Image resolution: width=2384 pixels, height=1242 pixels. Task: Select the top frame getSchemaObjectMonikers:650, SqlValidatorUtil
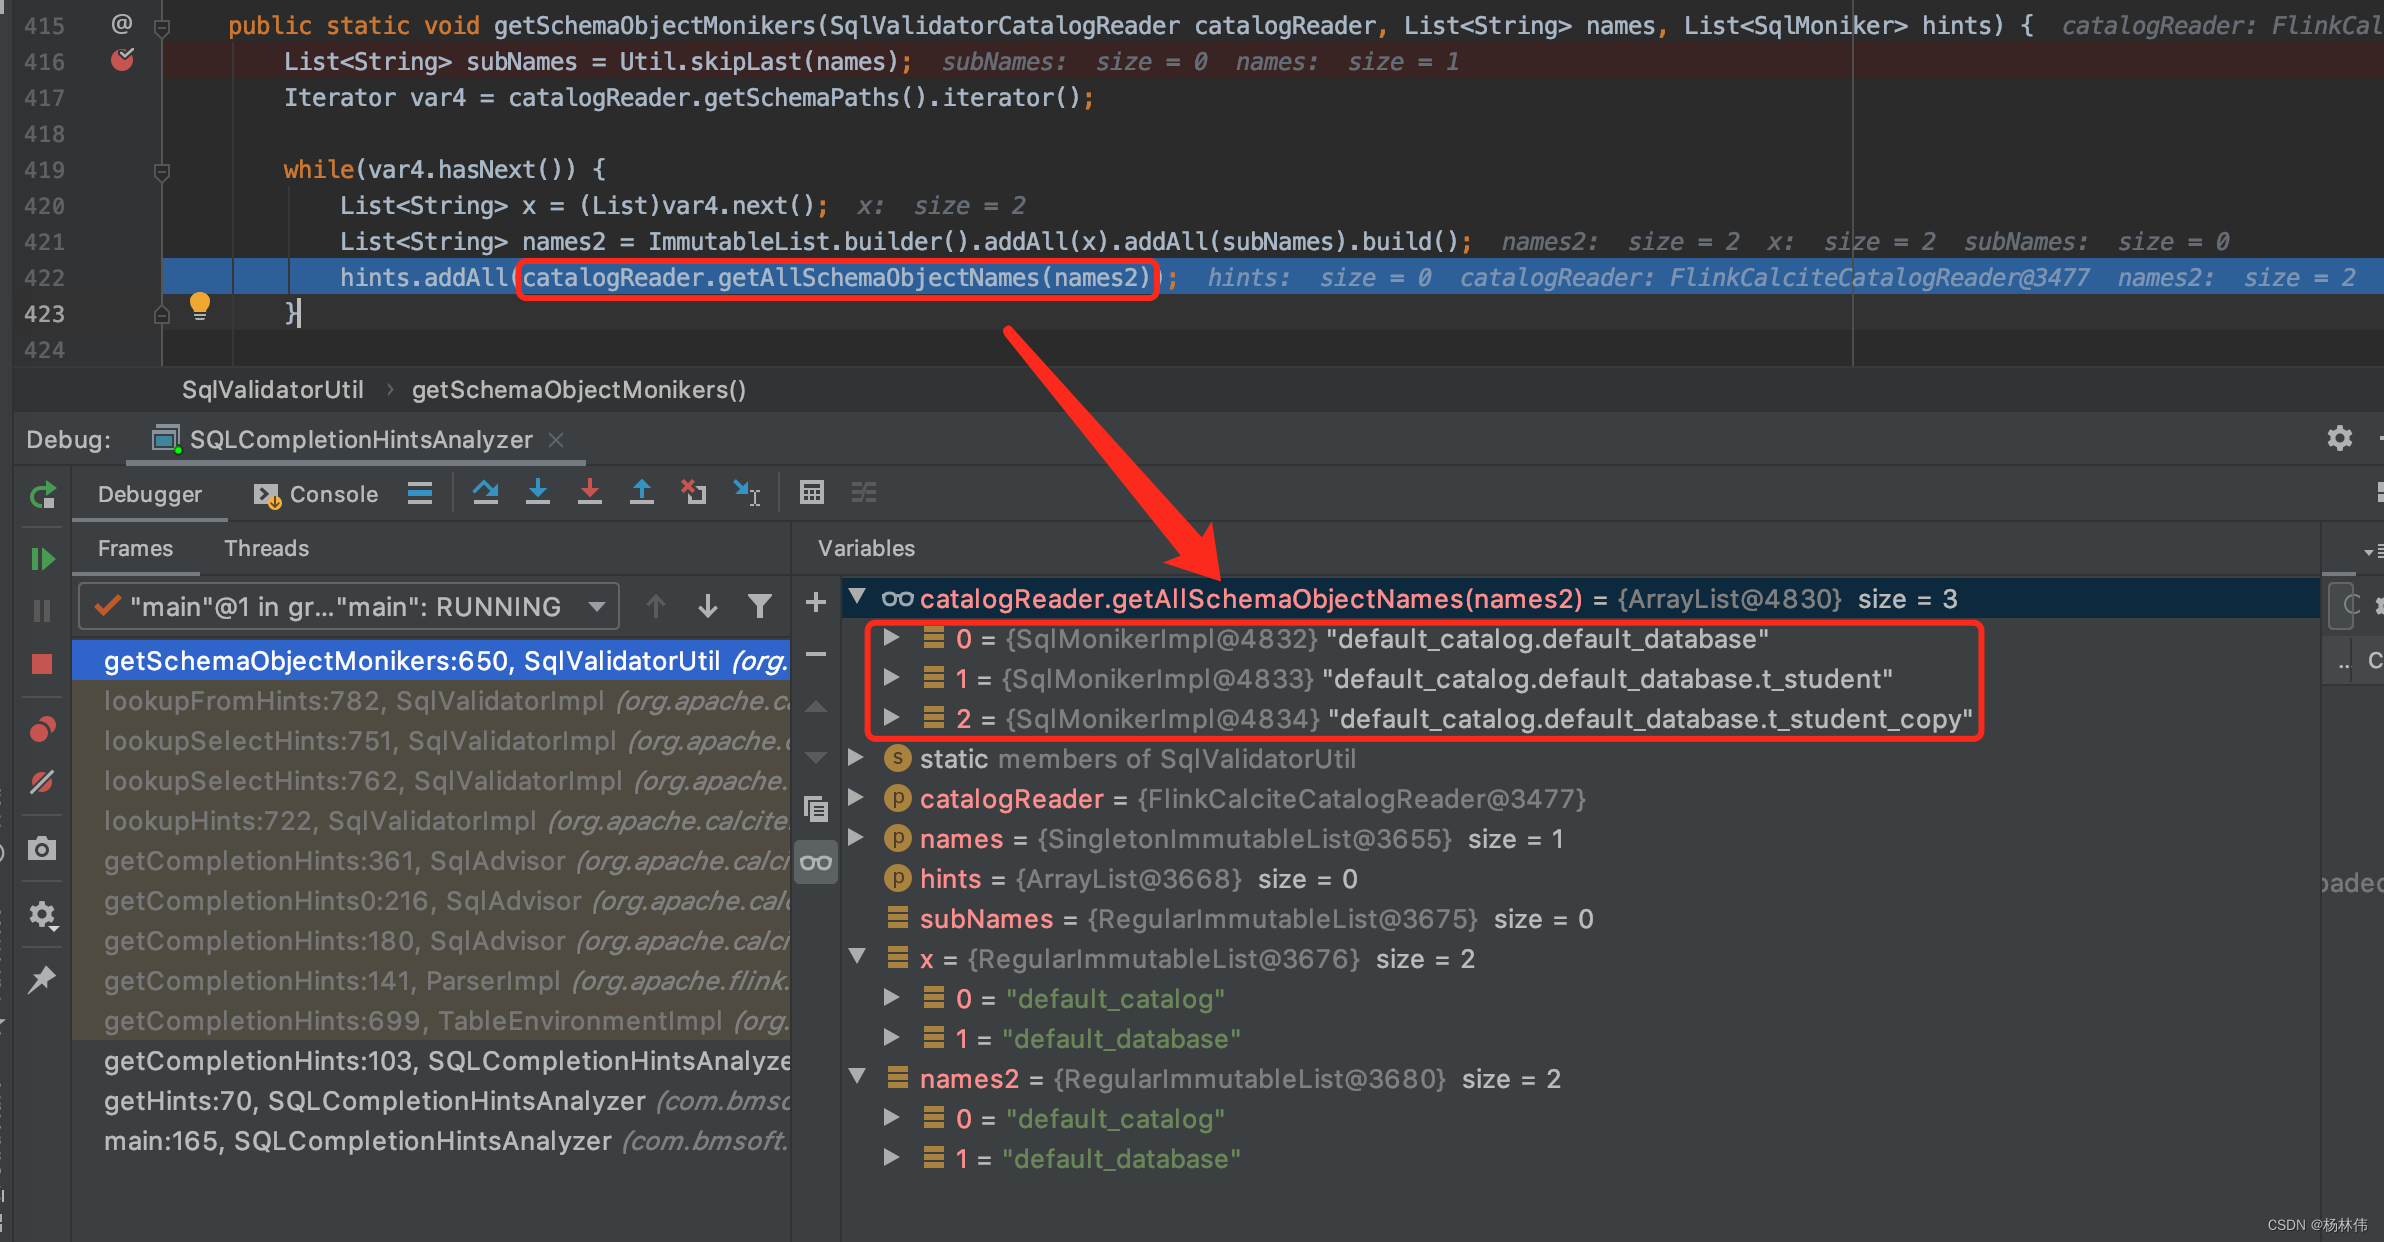pyautogui.click(x=431, y=661)
